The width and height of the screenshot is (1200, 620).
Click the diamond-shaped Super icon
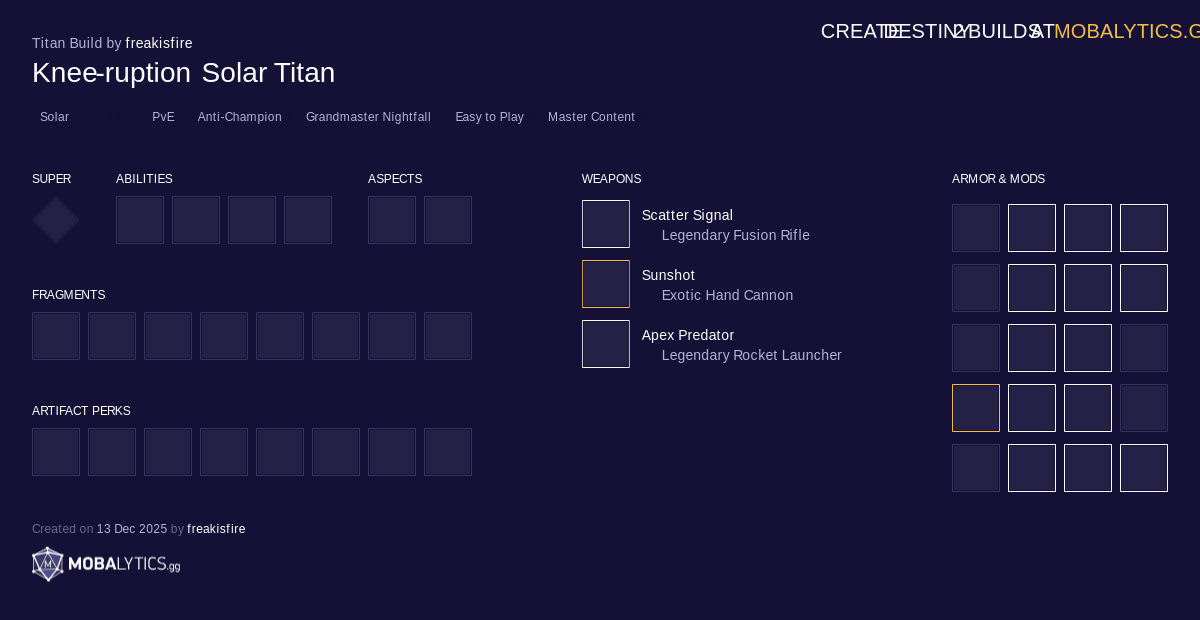[x=56, y=220]
